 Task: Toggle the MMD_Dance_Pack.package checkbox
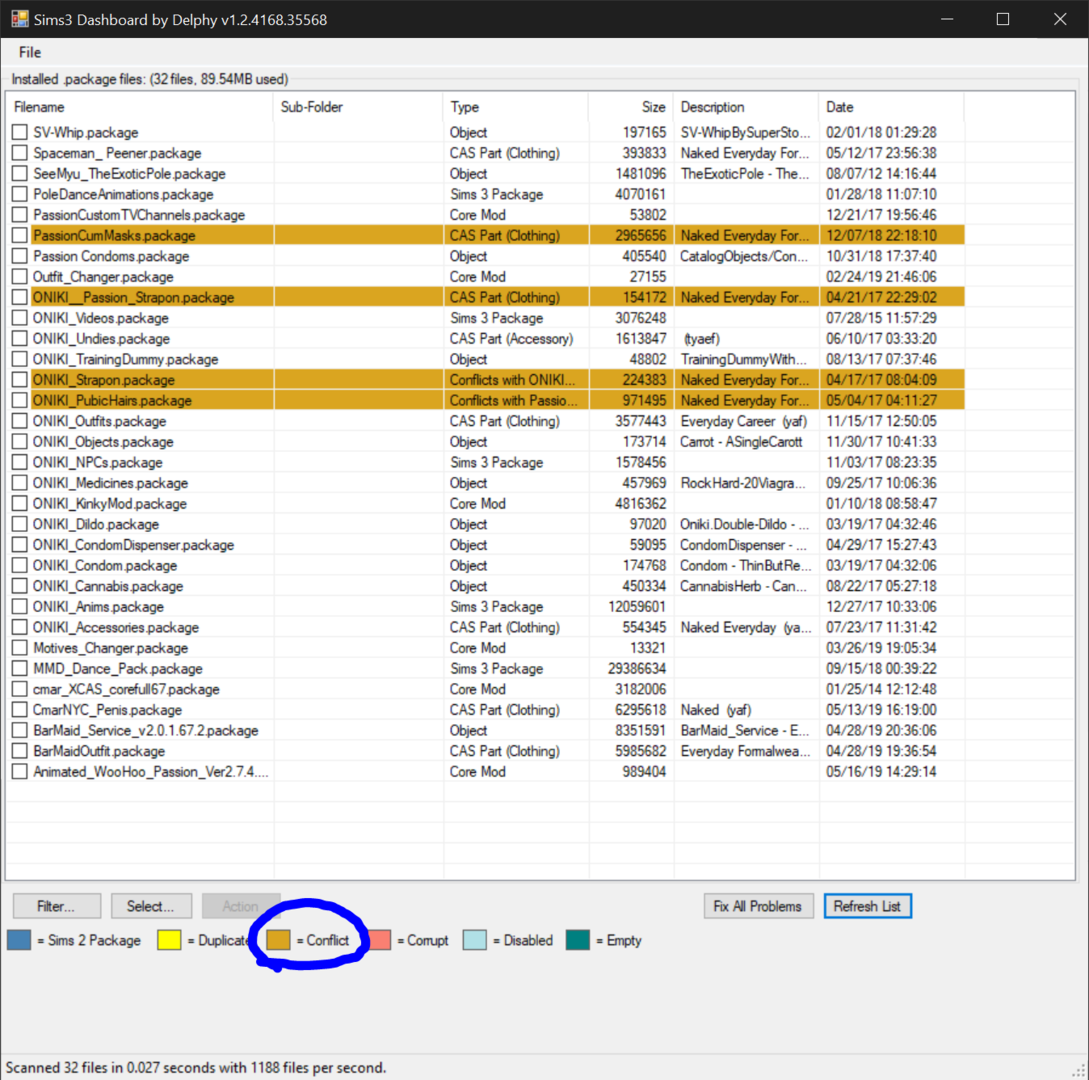[x=20, y=668]
